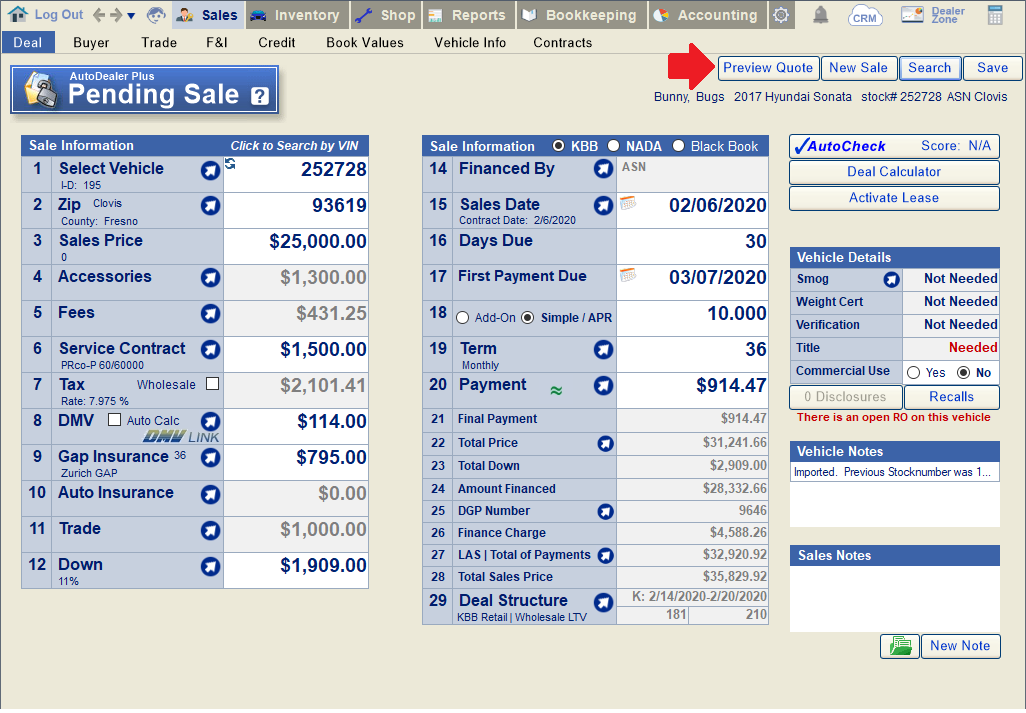Open Select Vehicle arrow icon

tap(210, 171)
